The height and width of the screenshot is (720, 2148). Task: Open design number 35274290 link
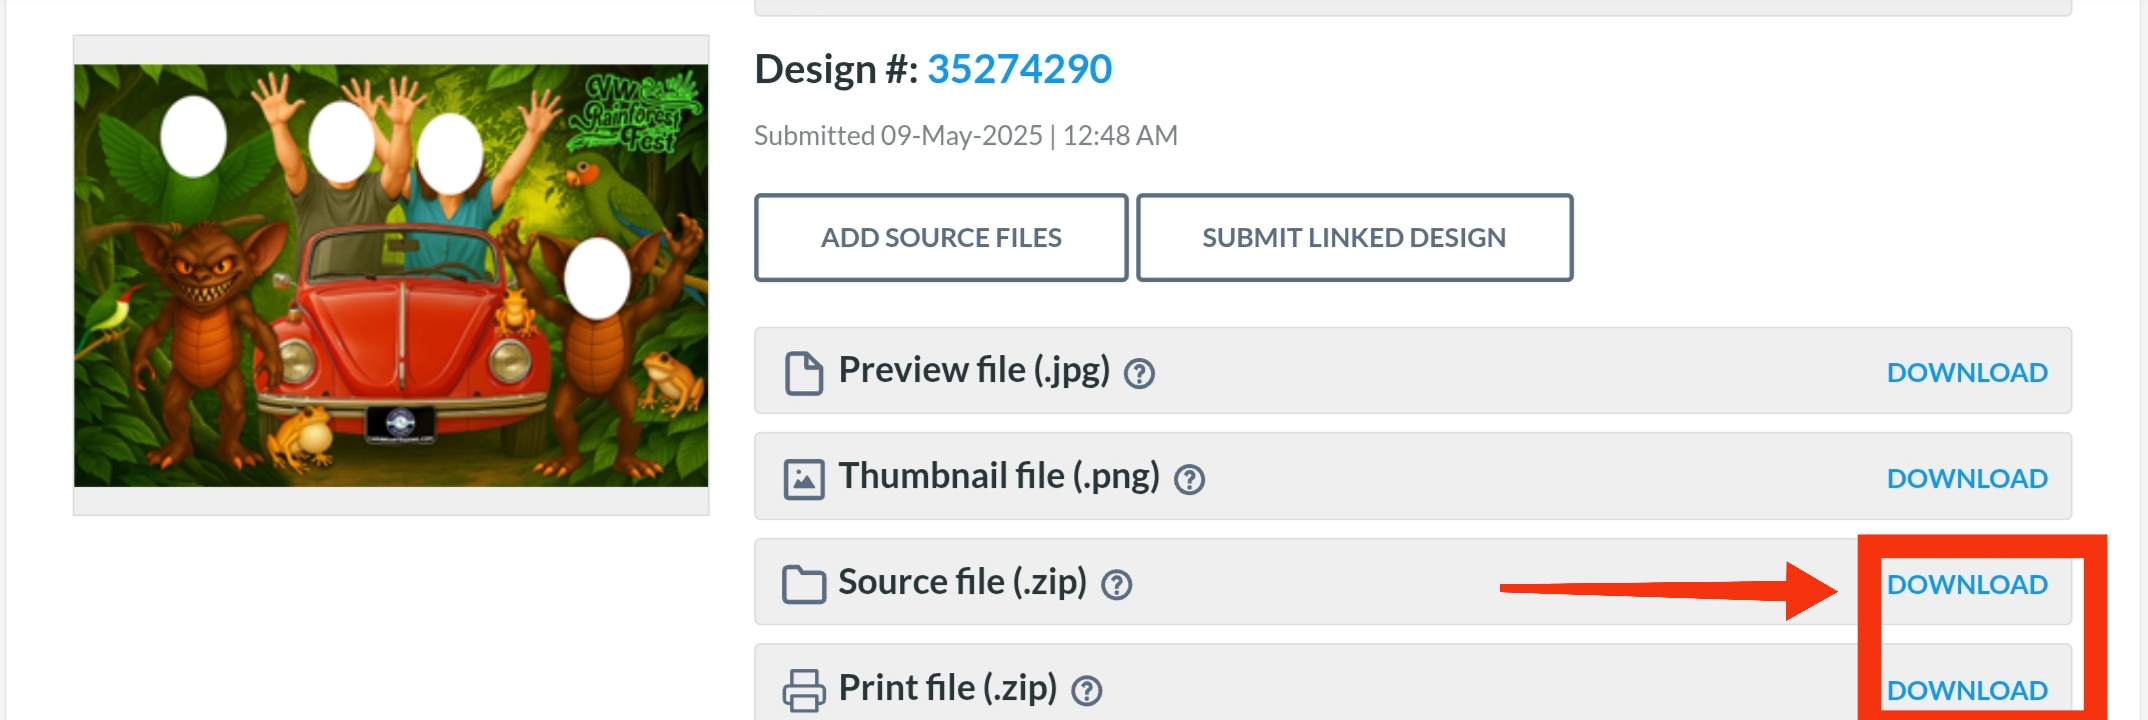(1018, 69)
